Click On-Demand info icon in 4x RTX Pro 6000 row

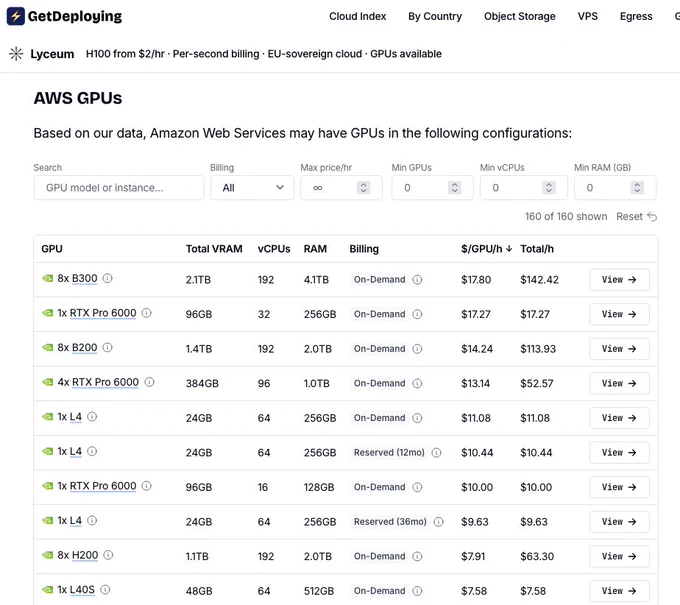tap(417, 383)
